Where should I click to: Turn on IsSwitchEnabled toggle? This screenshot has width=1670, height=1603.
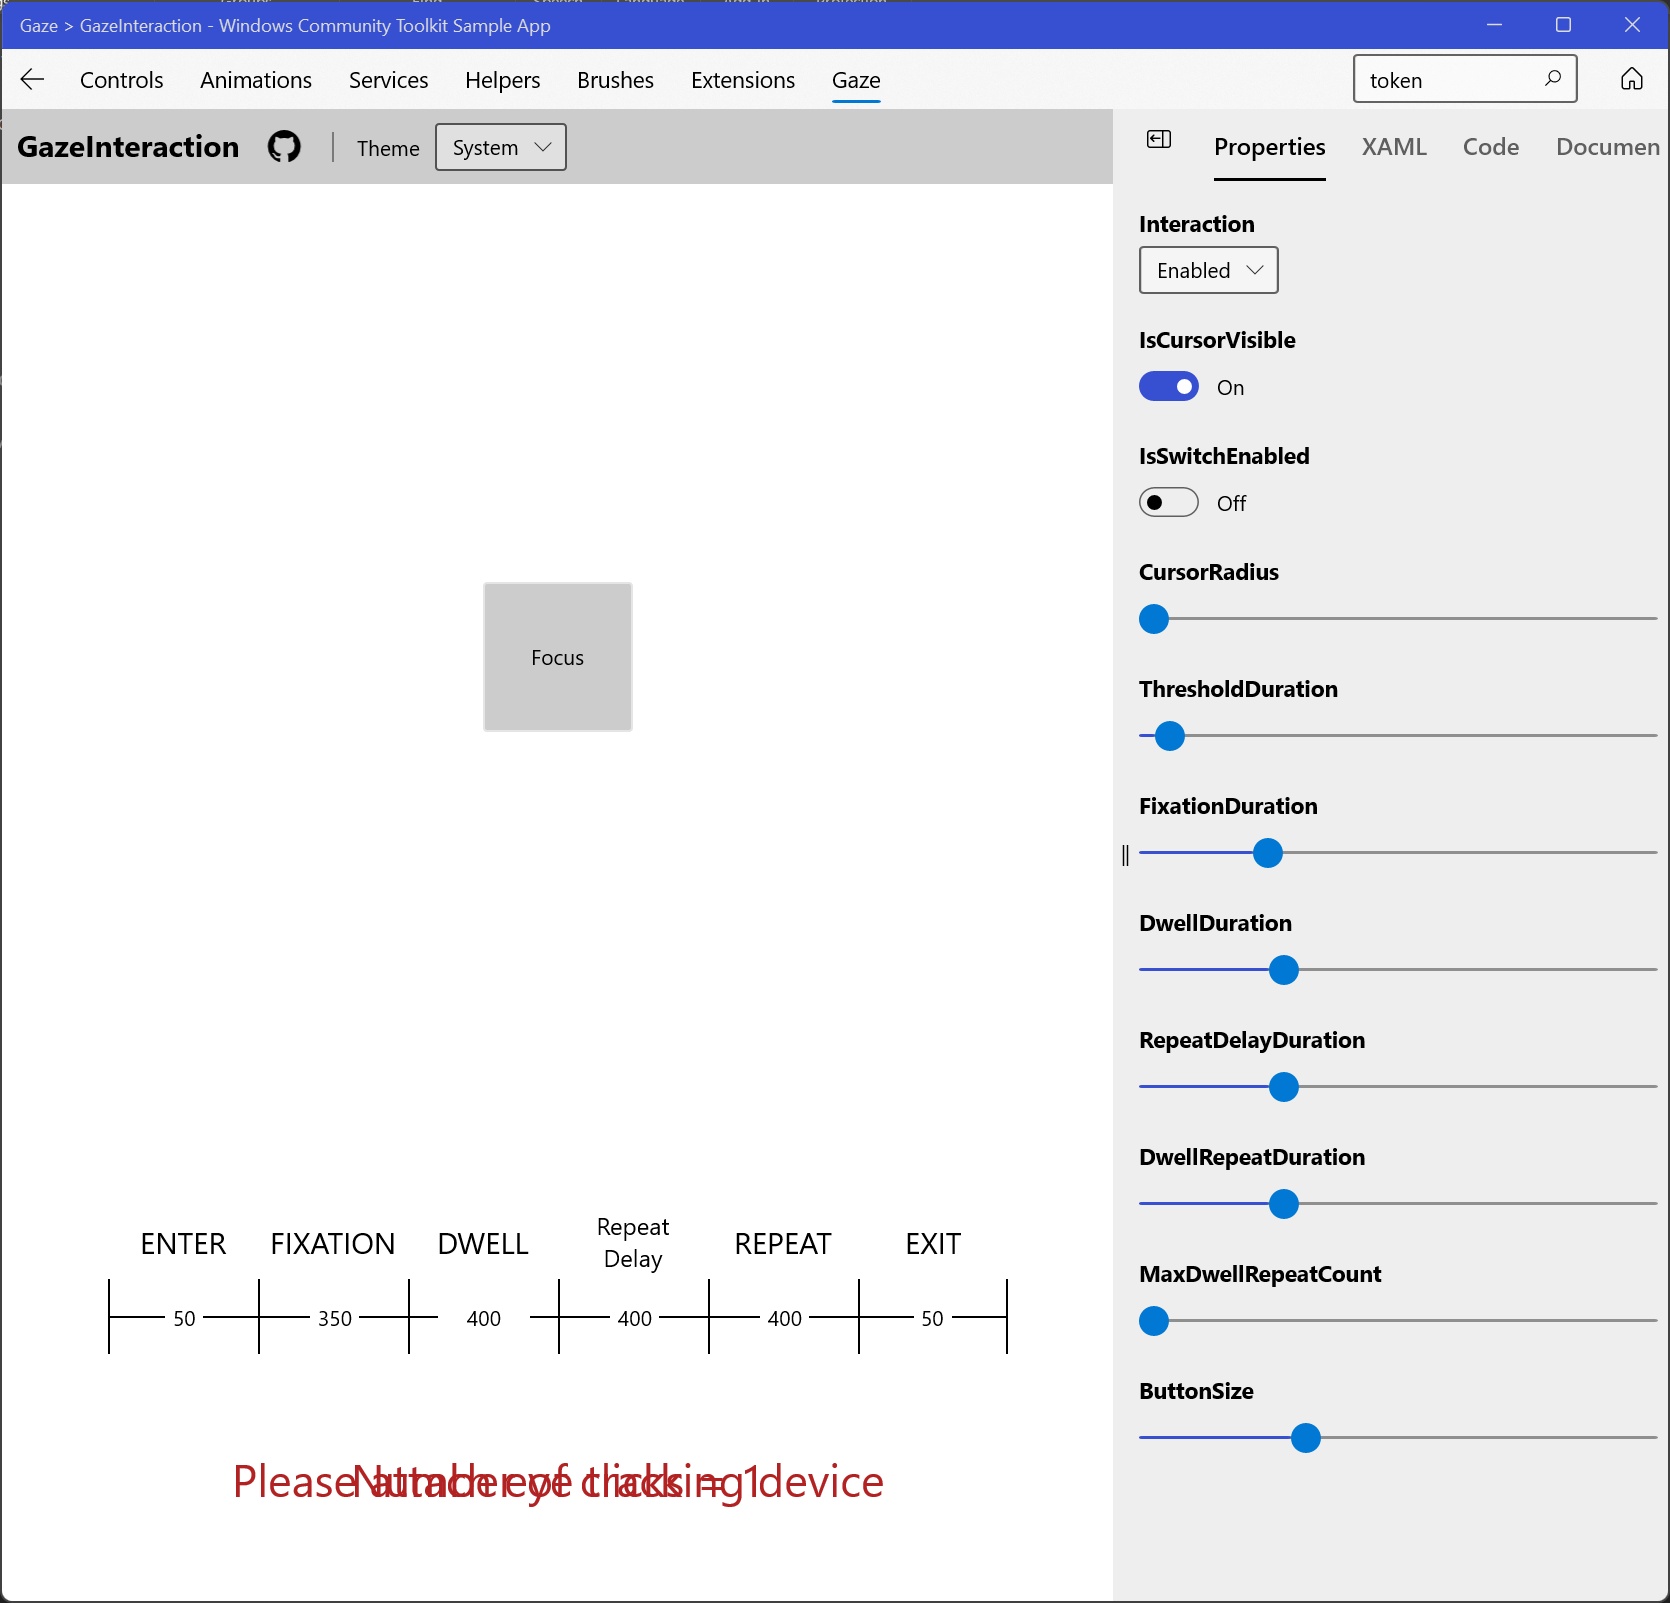[x=1168, y=502]
